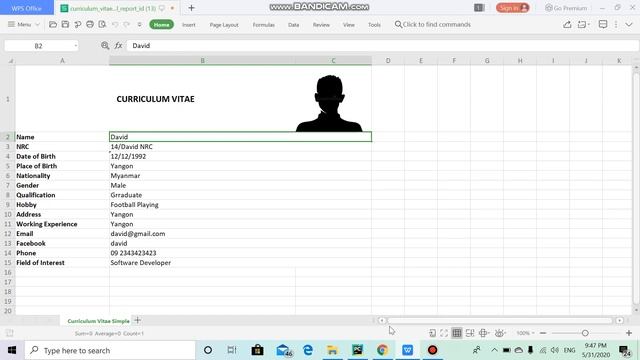
Task: Click the formula bar zoom magnifier icon
Action: pyautogui.click(x=105, y=45)
